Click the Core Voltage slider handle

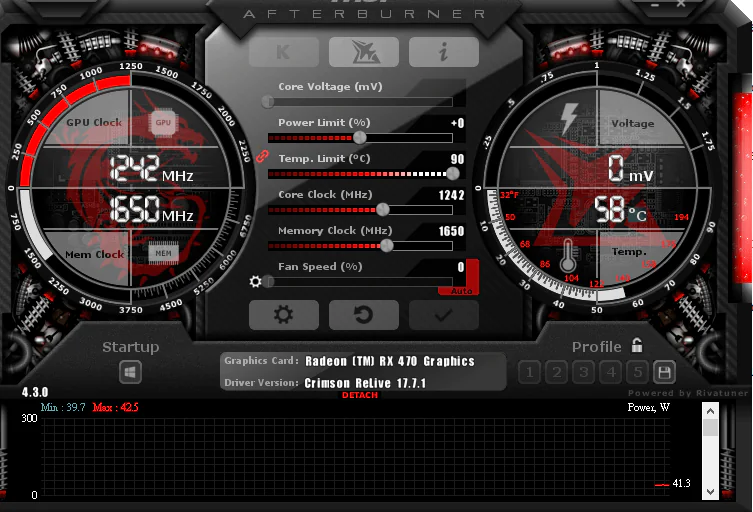tap(268, 102)
